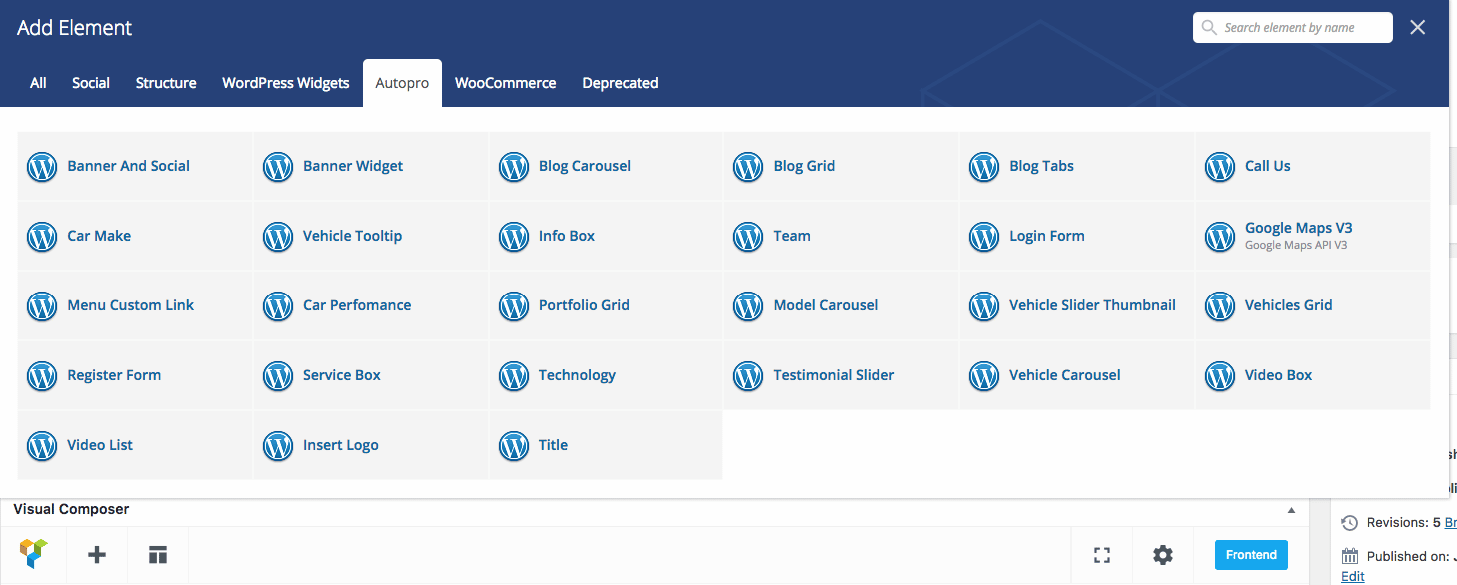Select the Vehicles Grid element
This screenshot has height=585, width=1457.
1313,305
